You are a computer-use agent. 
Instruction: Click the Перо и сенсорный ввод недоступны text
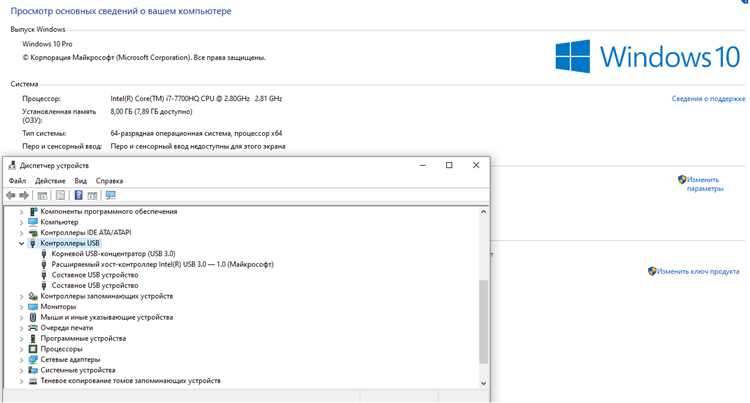[198, 146]
